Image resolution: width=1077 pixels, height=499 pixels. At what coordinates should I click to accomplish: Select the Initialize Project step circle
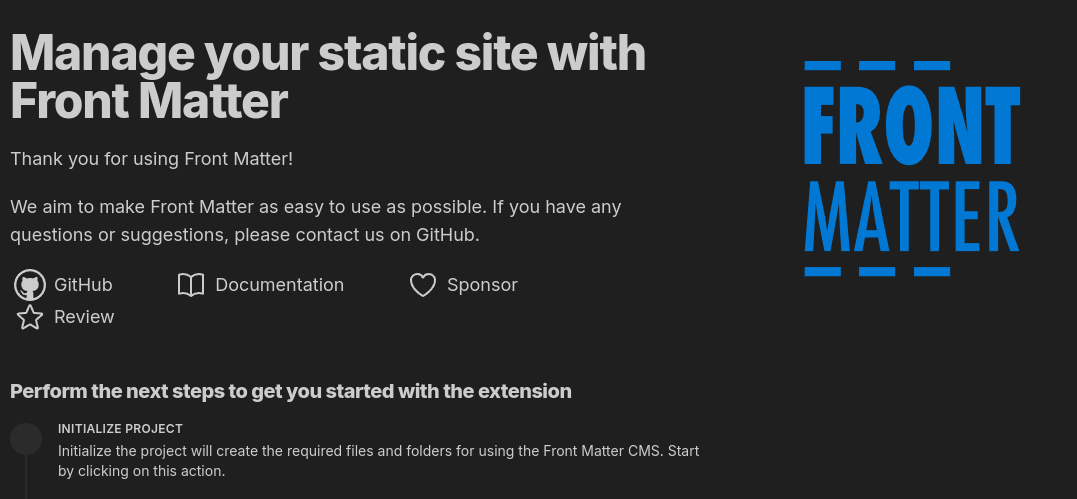tap(26, 439)
